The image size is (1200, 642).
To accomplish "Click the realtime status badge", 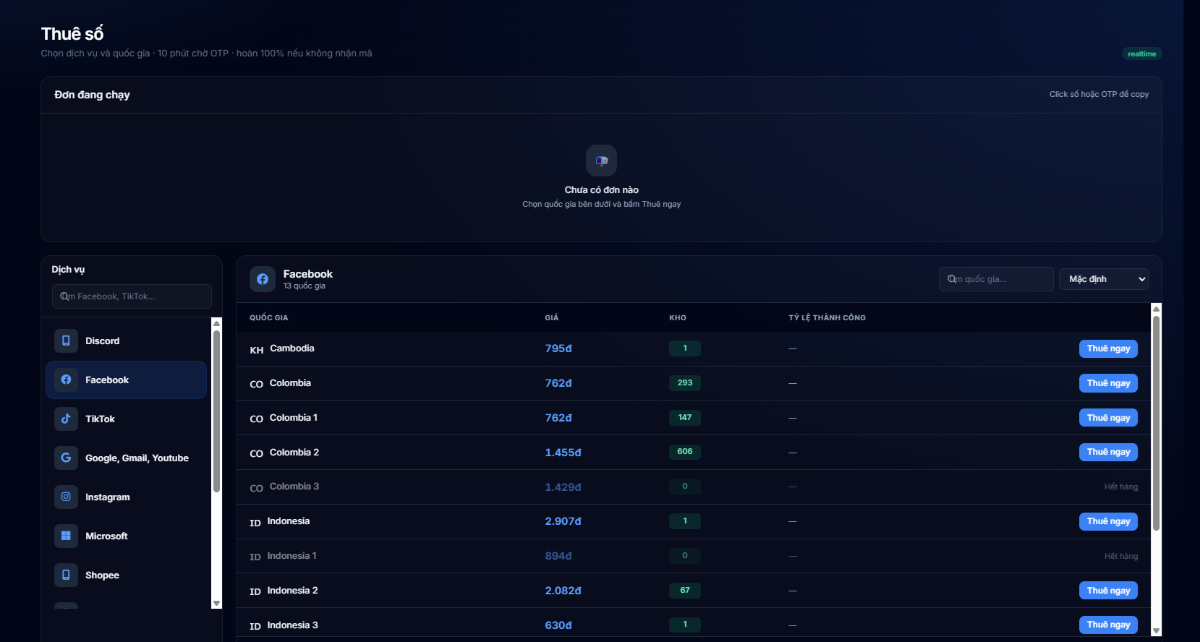I will click(1142, 54).
